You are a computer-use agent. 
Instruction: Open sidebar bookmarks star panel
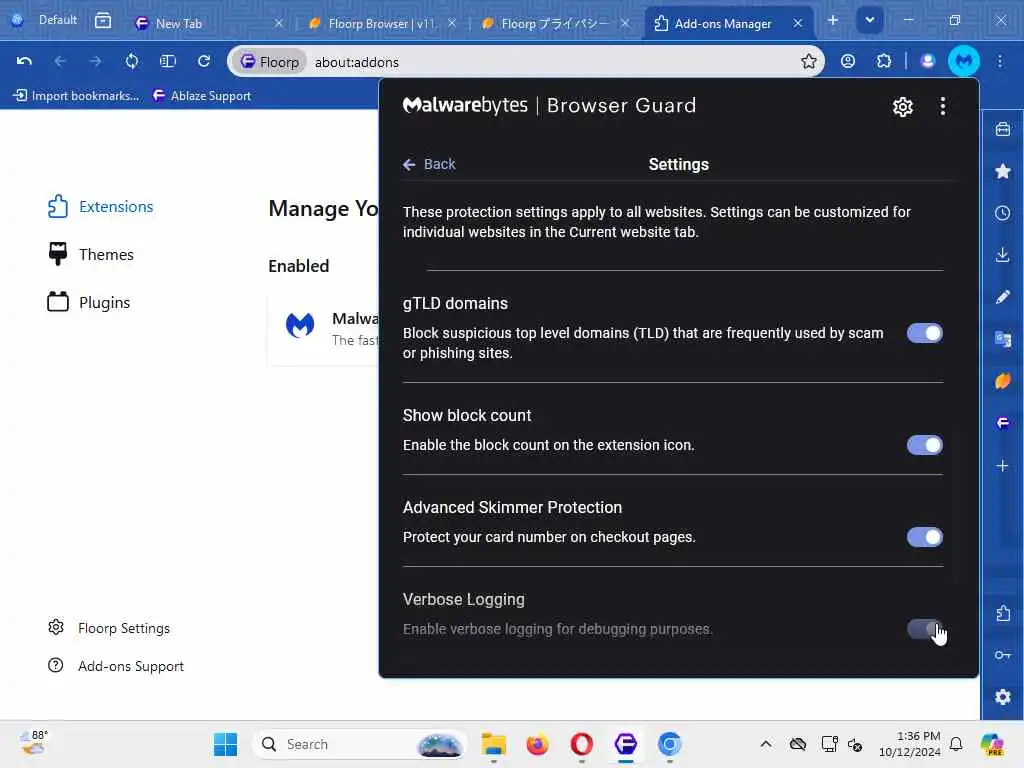pos(1002,171)
